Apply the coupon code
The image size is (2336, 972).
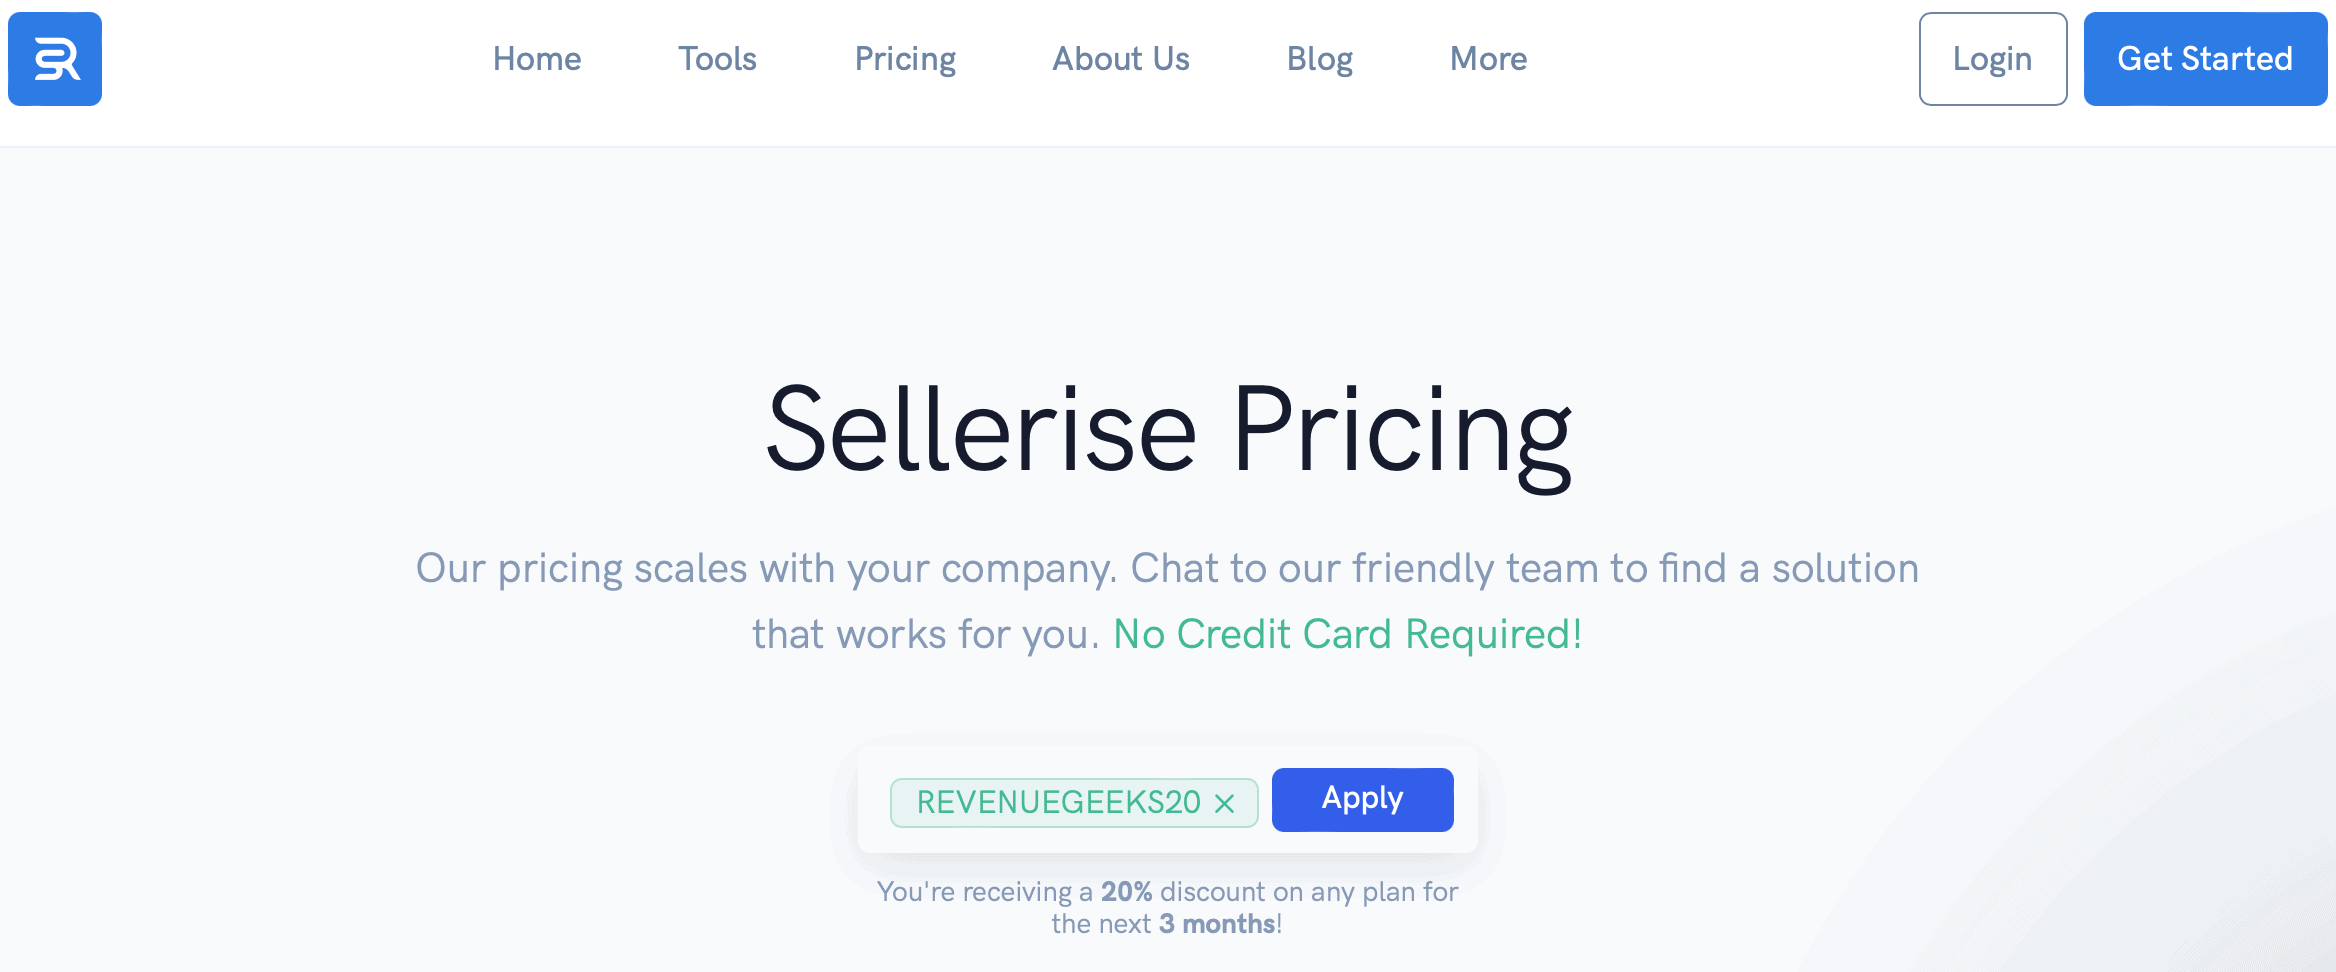pos(1362,799)
